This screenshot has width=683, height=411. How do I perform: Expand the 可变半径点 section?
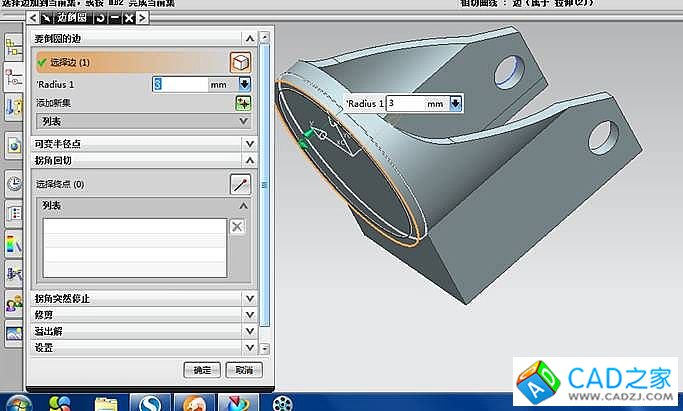point(247,144)
